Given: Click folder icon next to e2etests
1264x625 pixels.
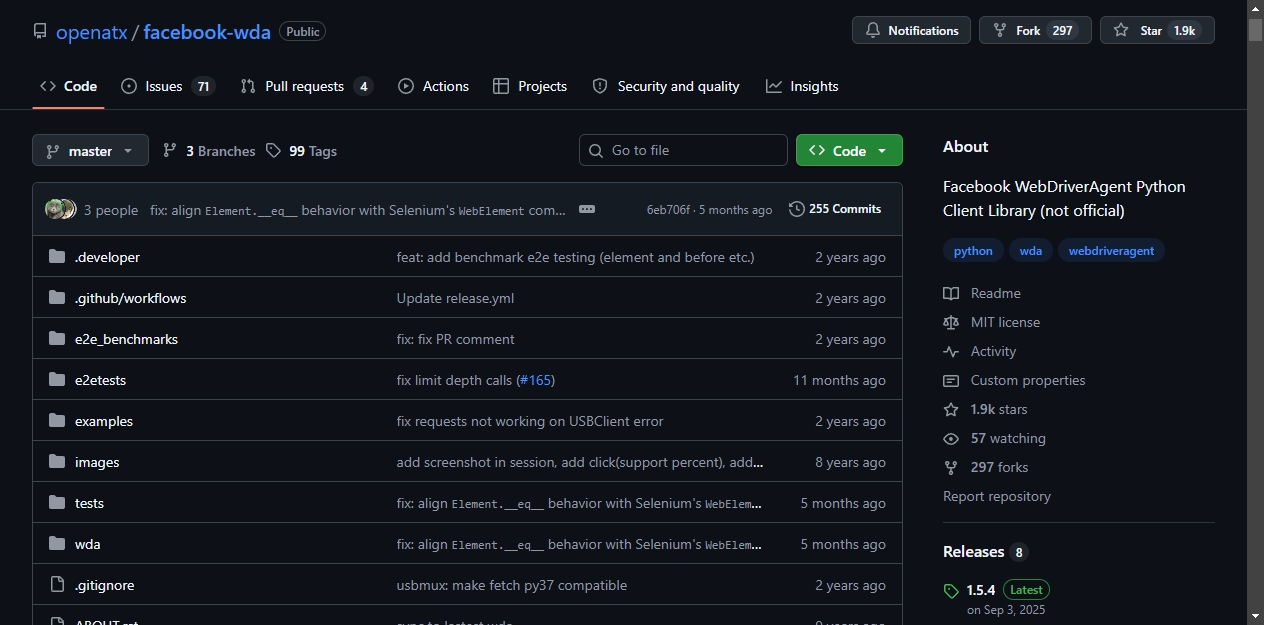Looking at the screenshot, I should click(x=57, y=380).
